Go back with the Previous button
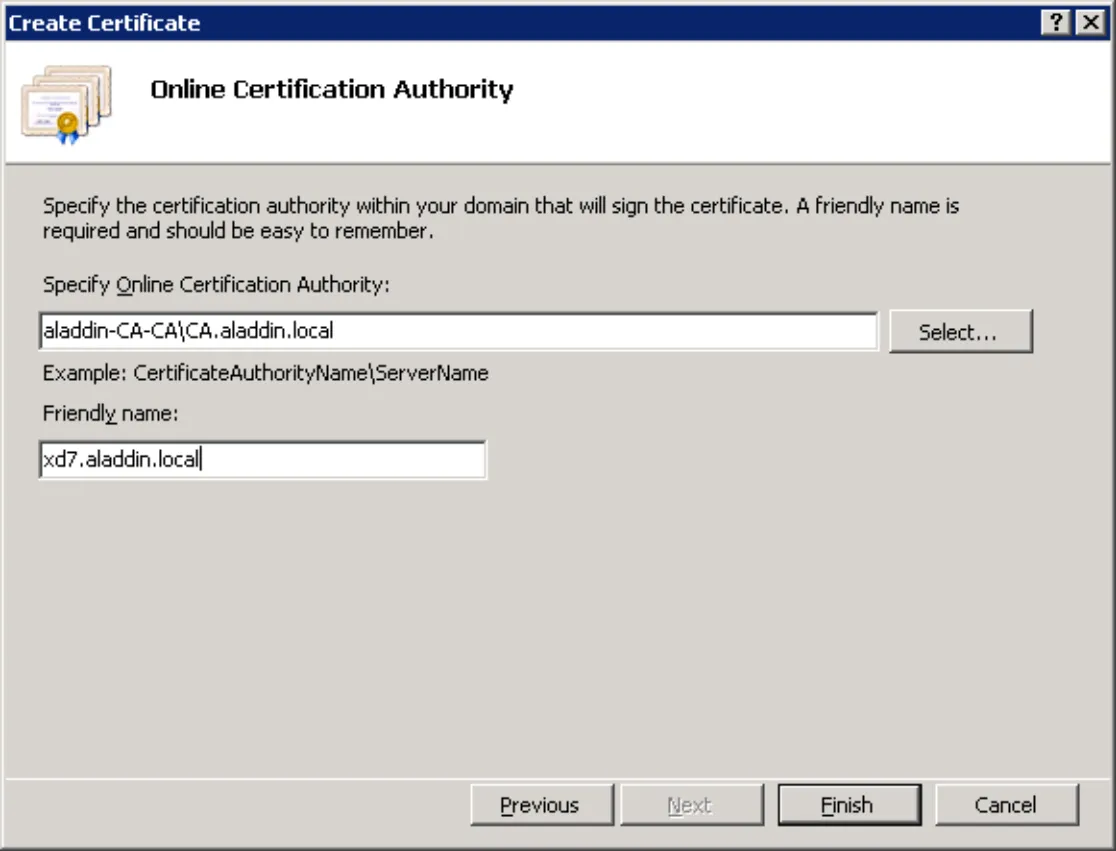The image size is (1116, 851). point(542,805)
